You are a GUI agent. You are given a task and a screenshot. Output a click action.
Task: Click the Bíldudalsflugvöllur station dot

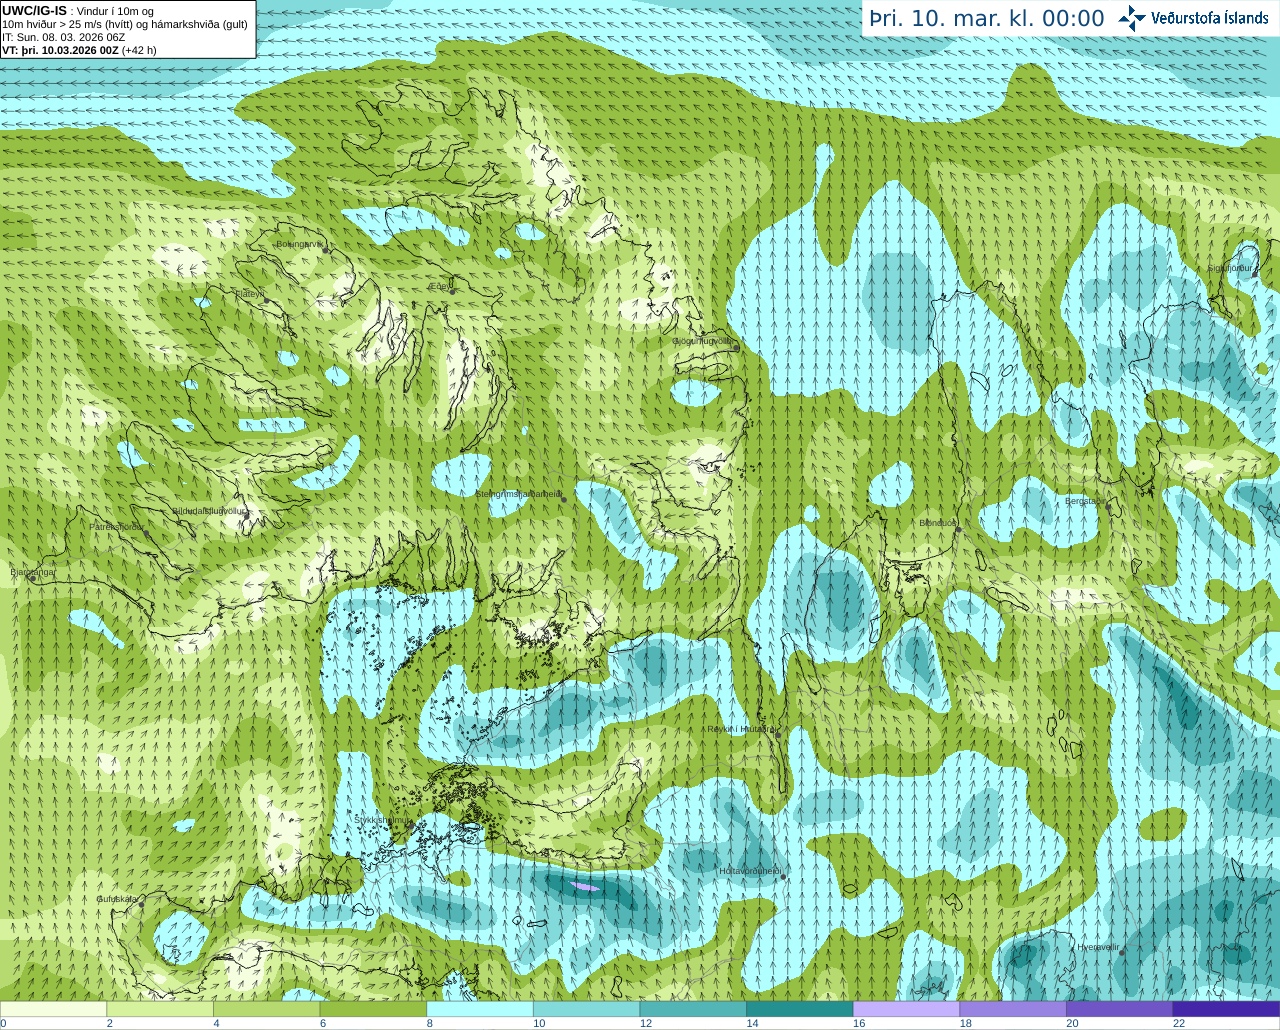pyautogui.click(x=249, y=516)
